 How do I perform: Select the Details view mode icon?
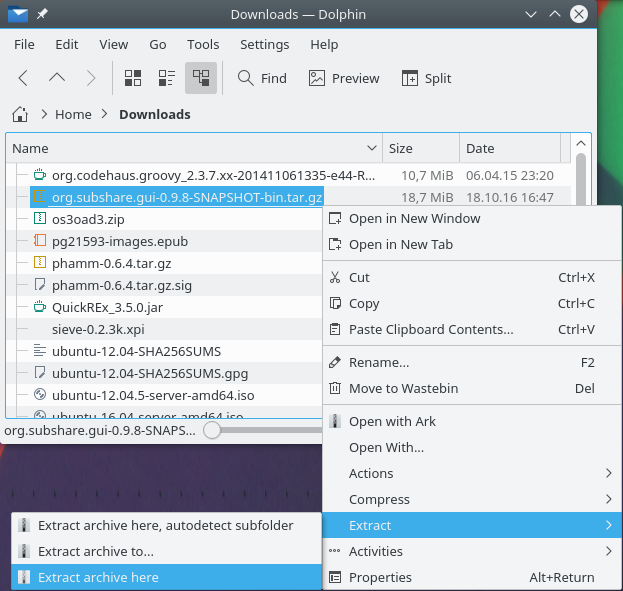point(201,78)
